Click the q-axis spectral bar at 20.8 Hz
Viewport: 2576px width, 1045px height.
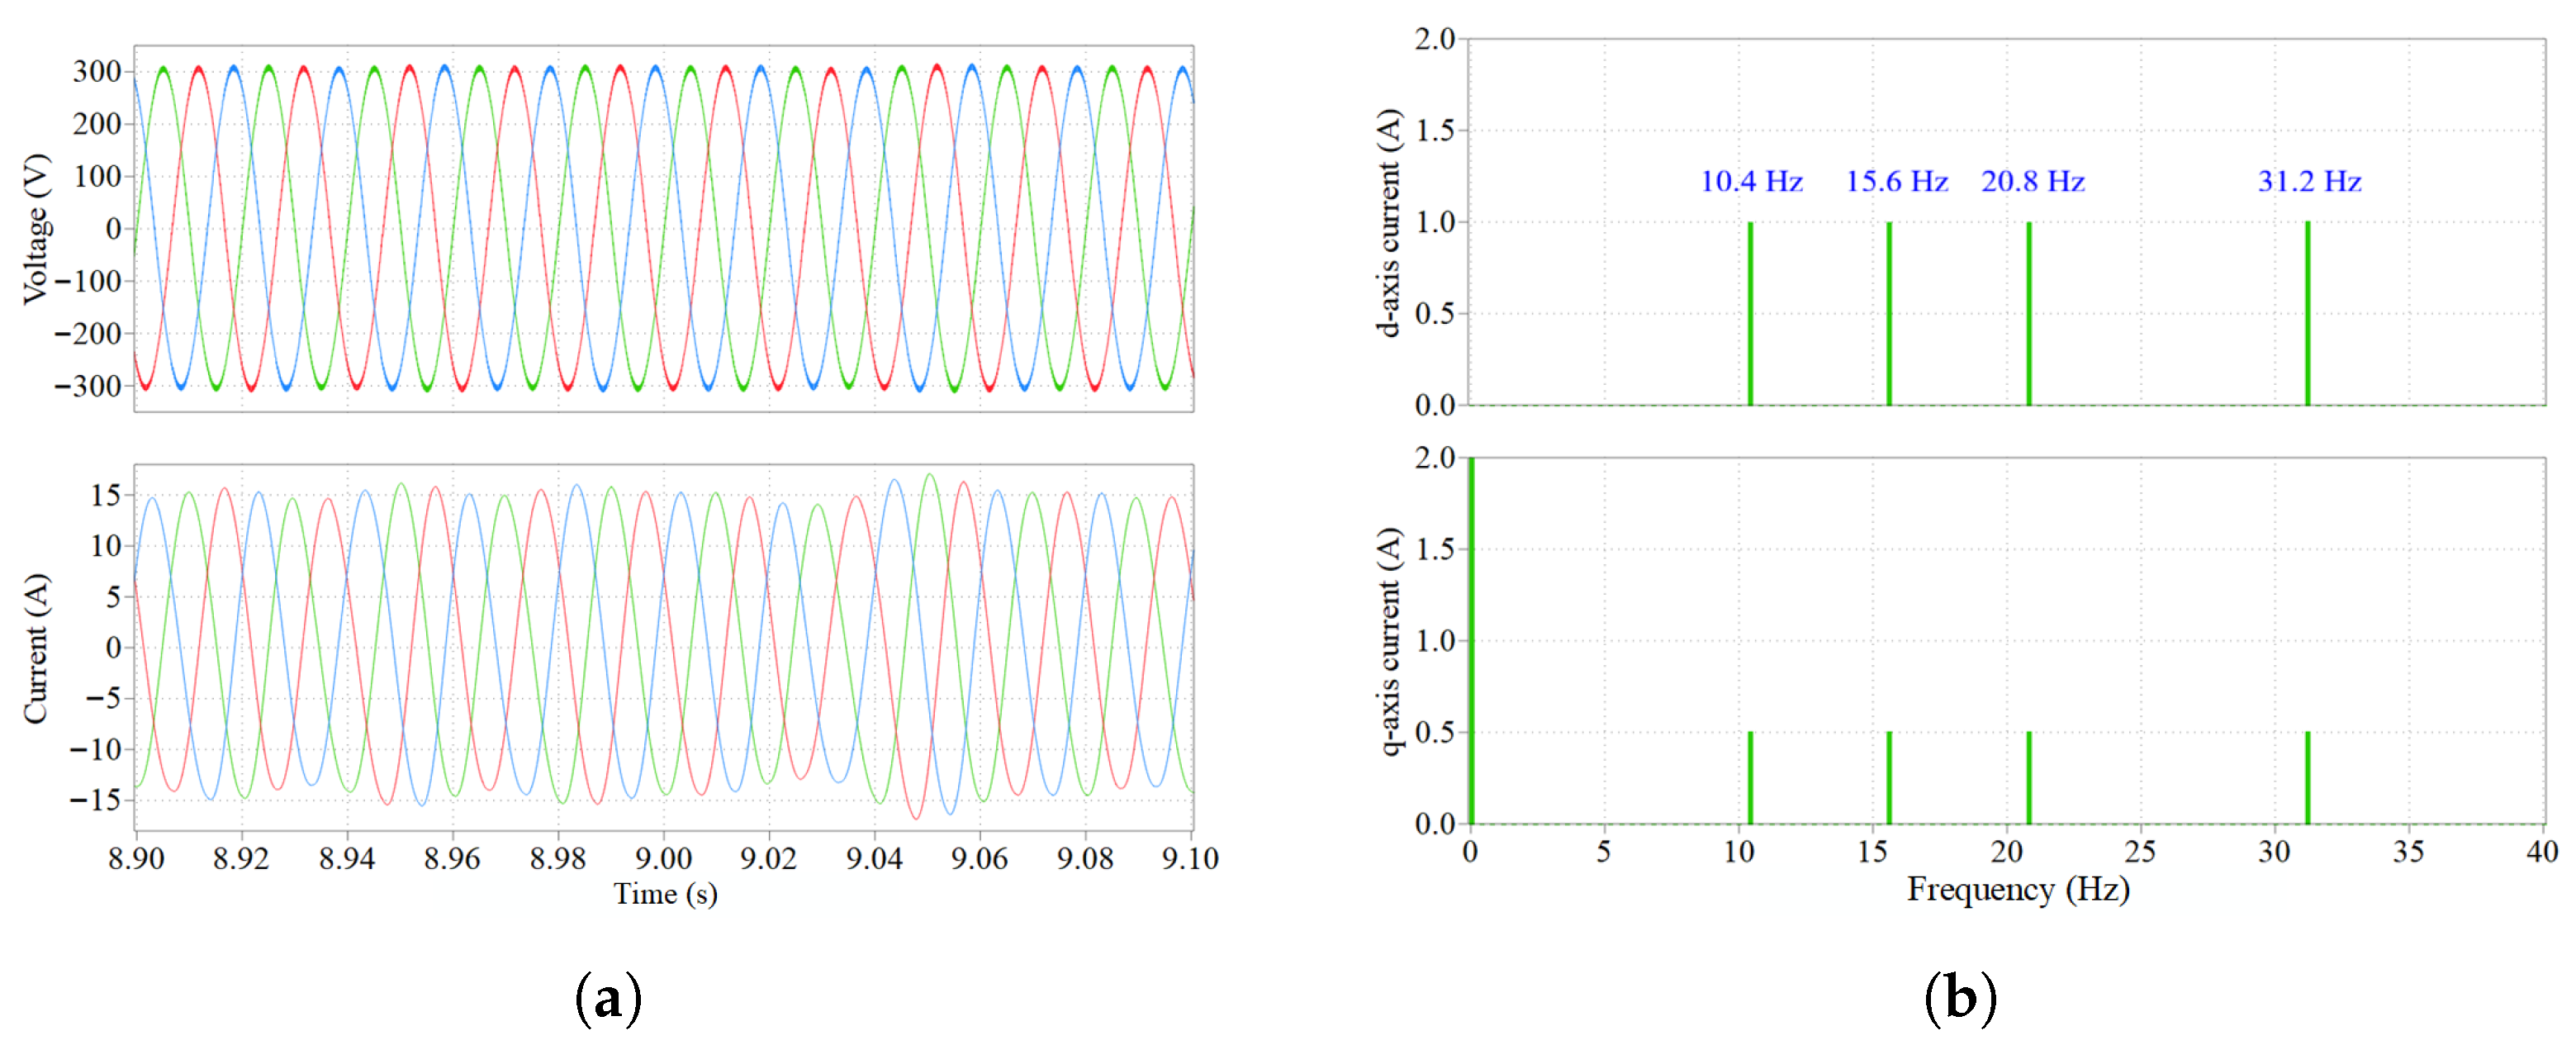(2028, 778)
